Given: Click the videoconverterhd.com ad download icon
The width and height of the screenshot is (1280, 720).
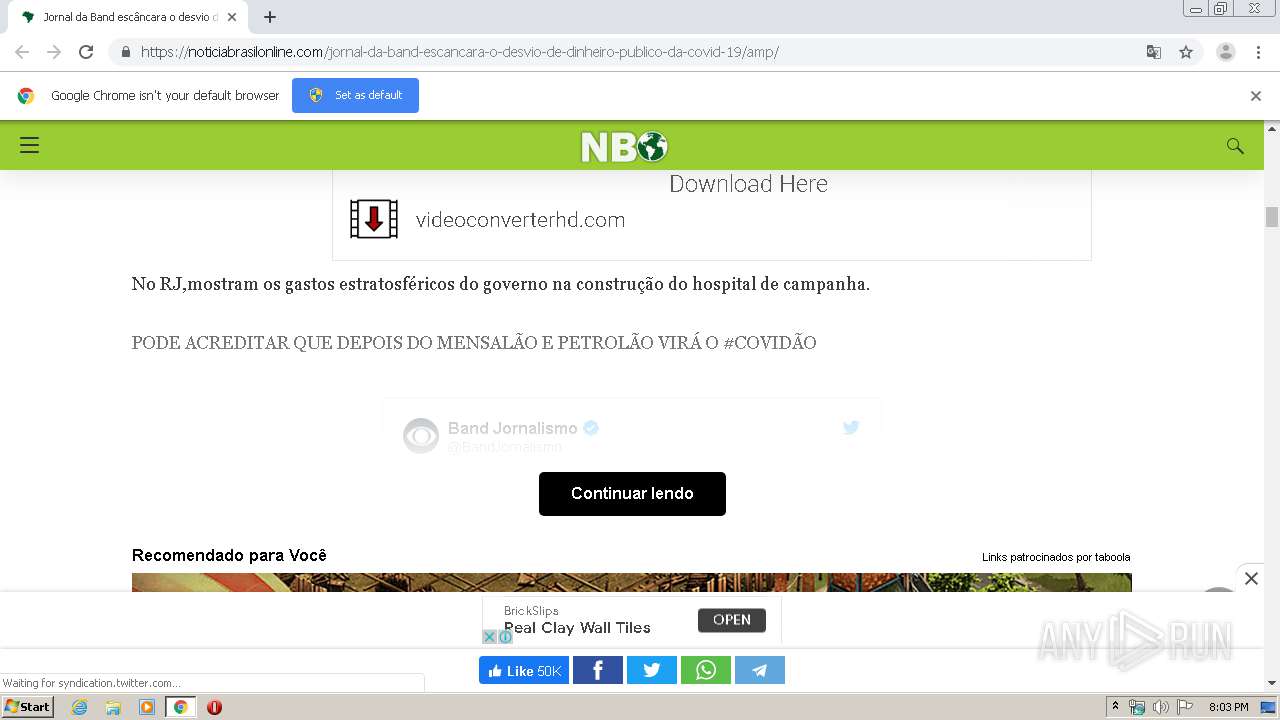Looking at the screenshot, I should pyautogui.click(x=374, y=219).
